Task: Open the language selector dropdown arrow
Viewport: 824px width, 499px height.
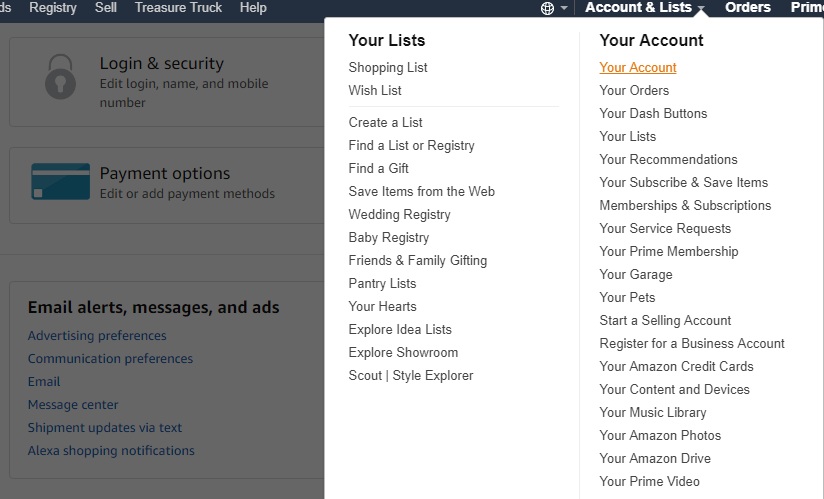Action: pyautogui.click(x=564, y=9)
